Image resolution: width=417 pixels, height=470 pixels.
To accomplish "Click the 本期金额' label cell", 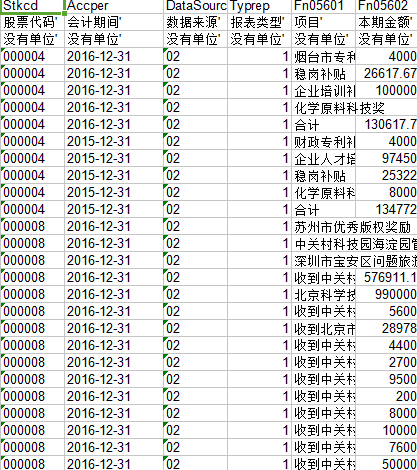I will 386,22.
